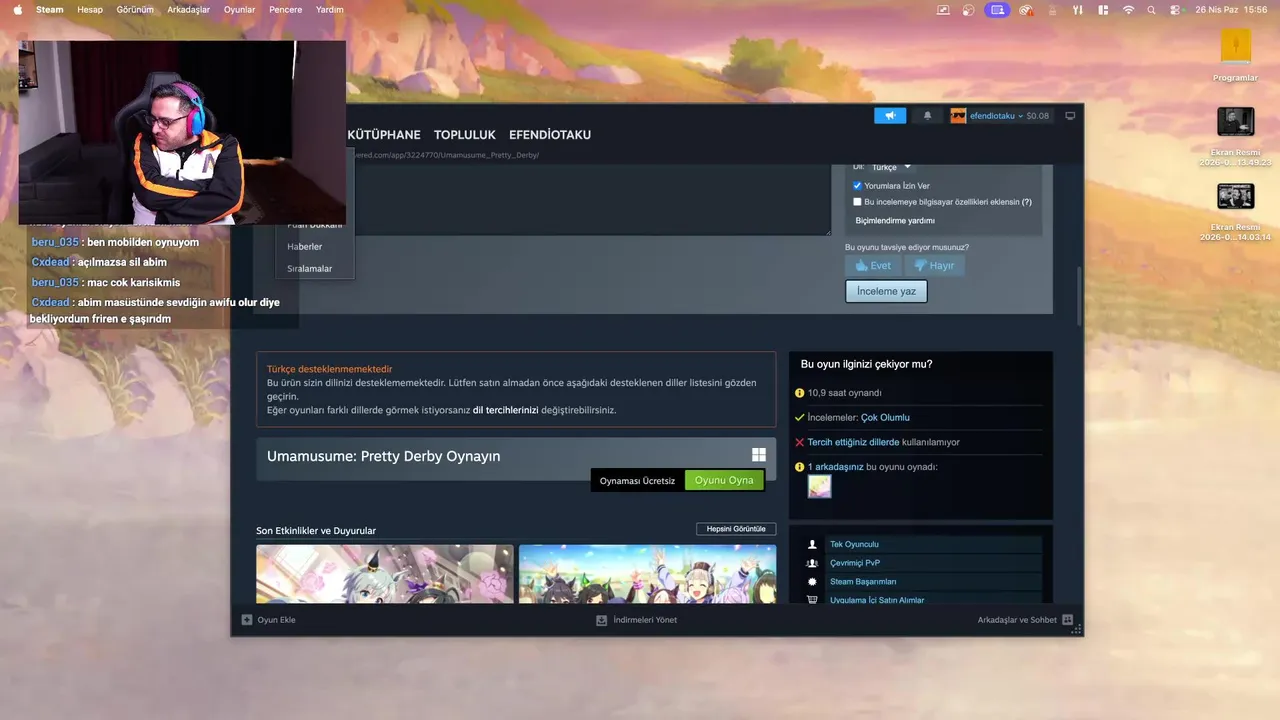The height and width of the screenshot is (720, 1280).
Task: Select Haberler in the dropdown menu
Action: click(x=305, y=247)
